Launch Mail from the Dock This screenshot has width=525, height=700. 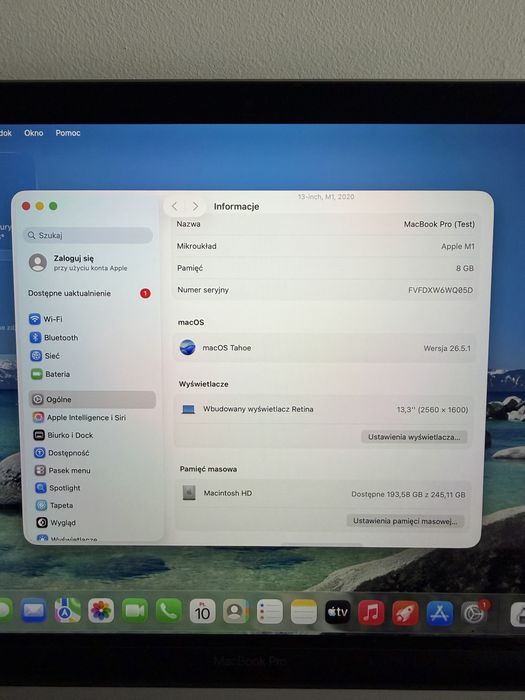(x=34, y=610)
